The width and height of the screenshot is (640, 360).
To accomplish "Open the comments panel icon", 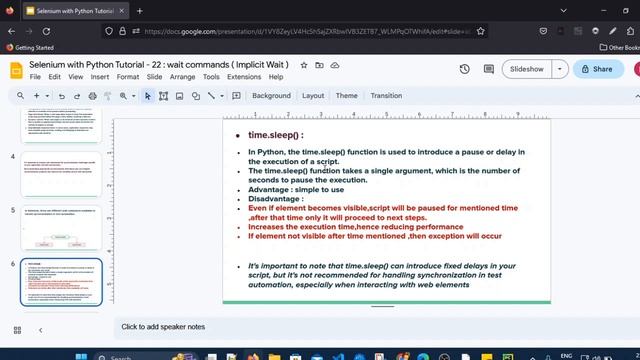I will [x=489, y=69].
